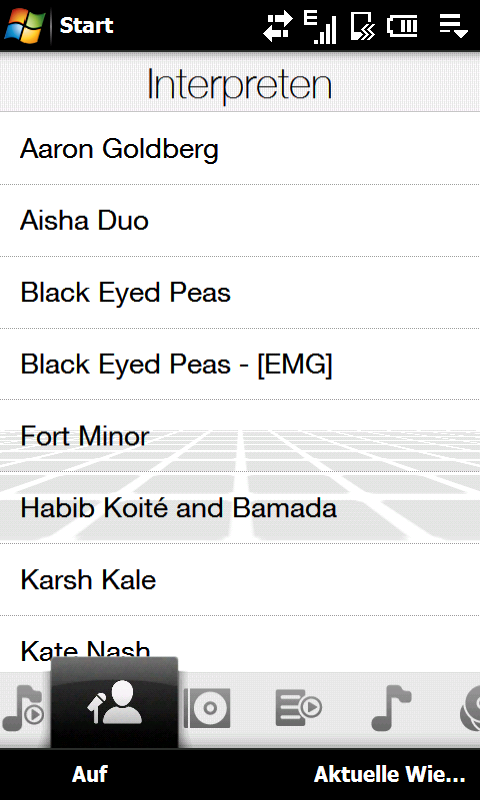The image size is (480, 800).
Task: Open Black Eyed Peas - [EMG] entry
Action: (240, 364)
